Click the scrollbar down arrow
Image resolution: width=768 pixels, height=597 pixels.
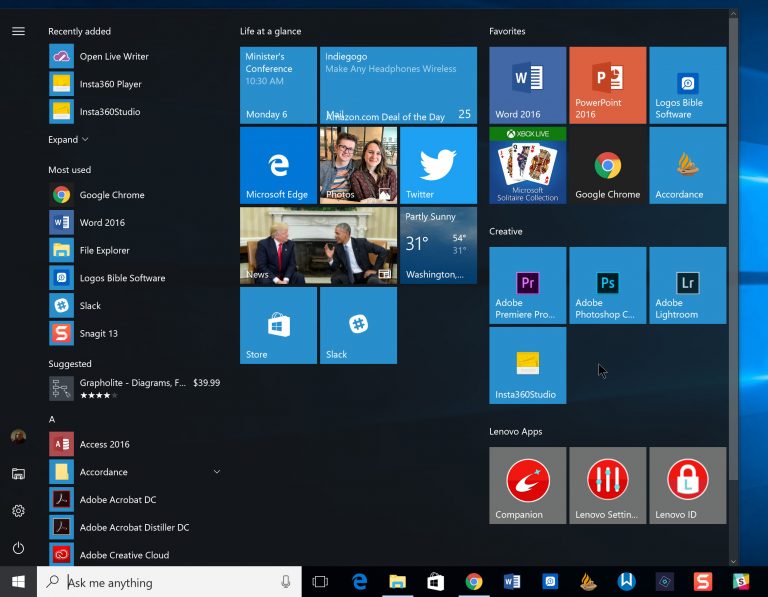coord(733,561)
